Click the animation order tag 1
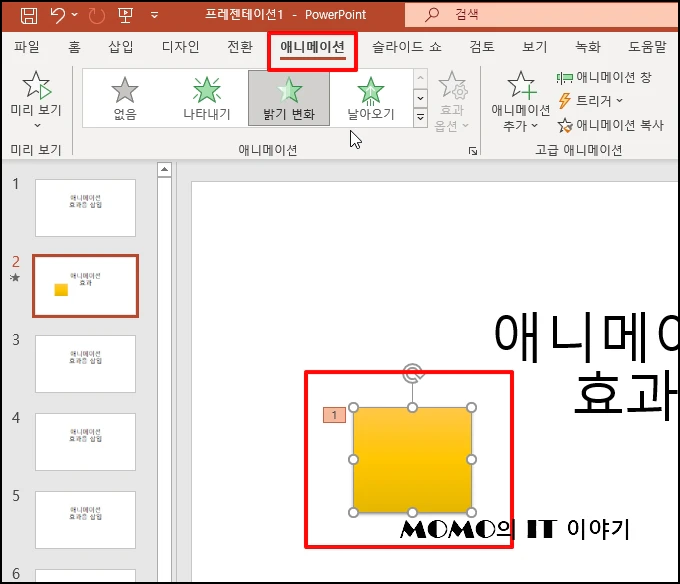This screenshot has height=584, width=680. 334,415
